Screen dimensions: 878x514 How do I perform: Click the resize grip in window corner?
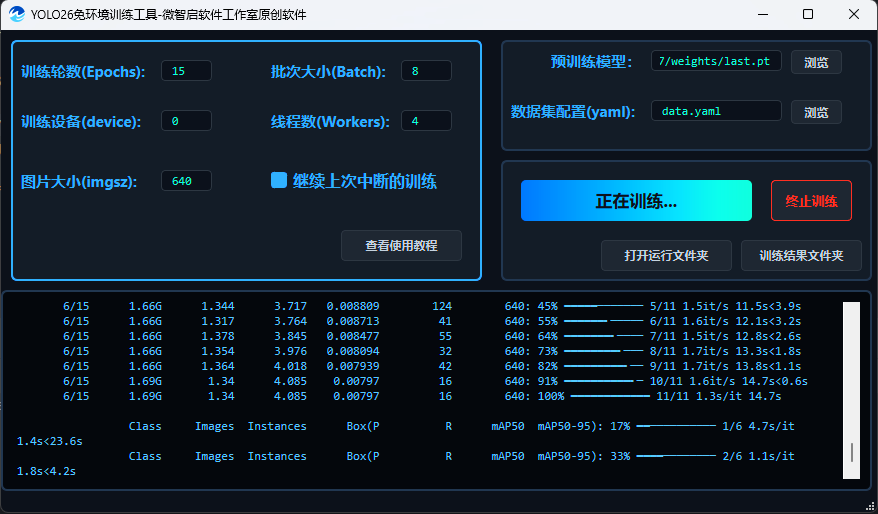(x=870, y=506)
